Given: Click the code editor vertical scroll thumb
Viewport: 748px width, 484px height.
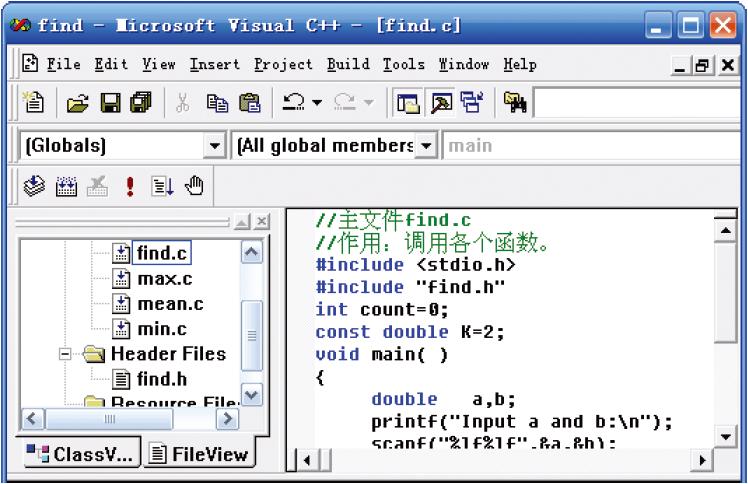Looking at the screenshot, I should (x=726, y=292).
